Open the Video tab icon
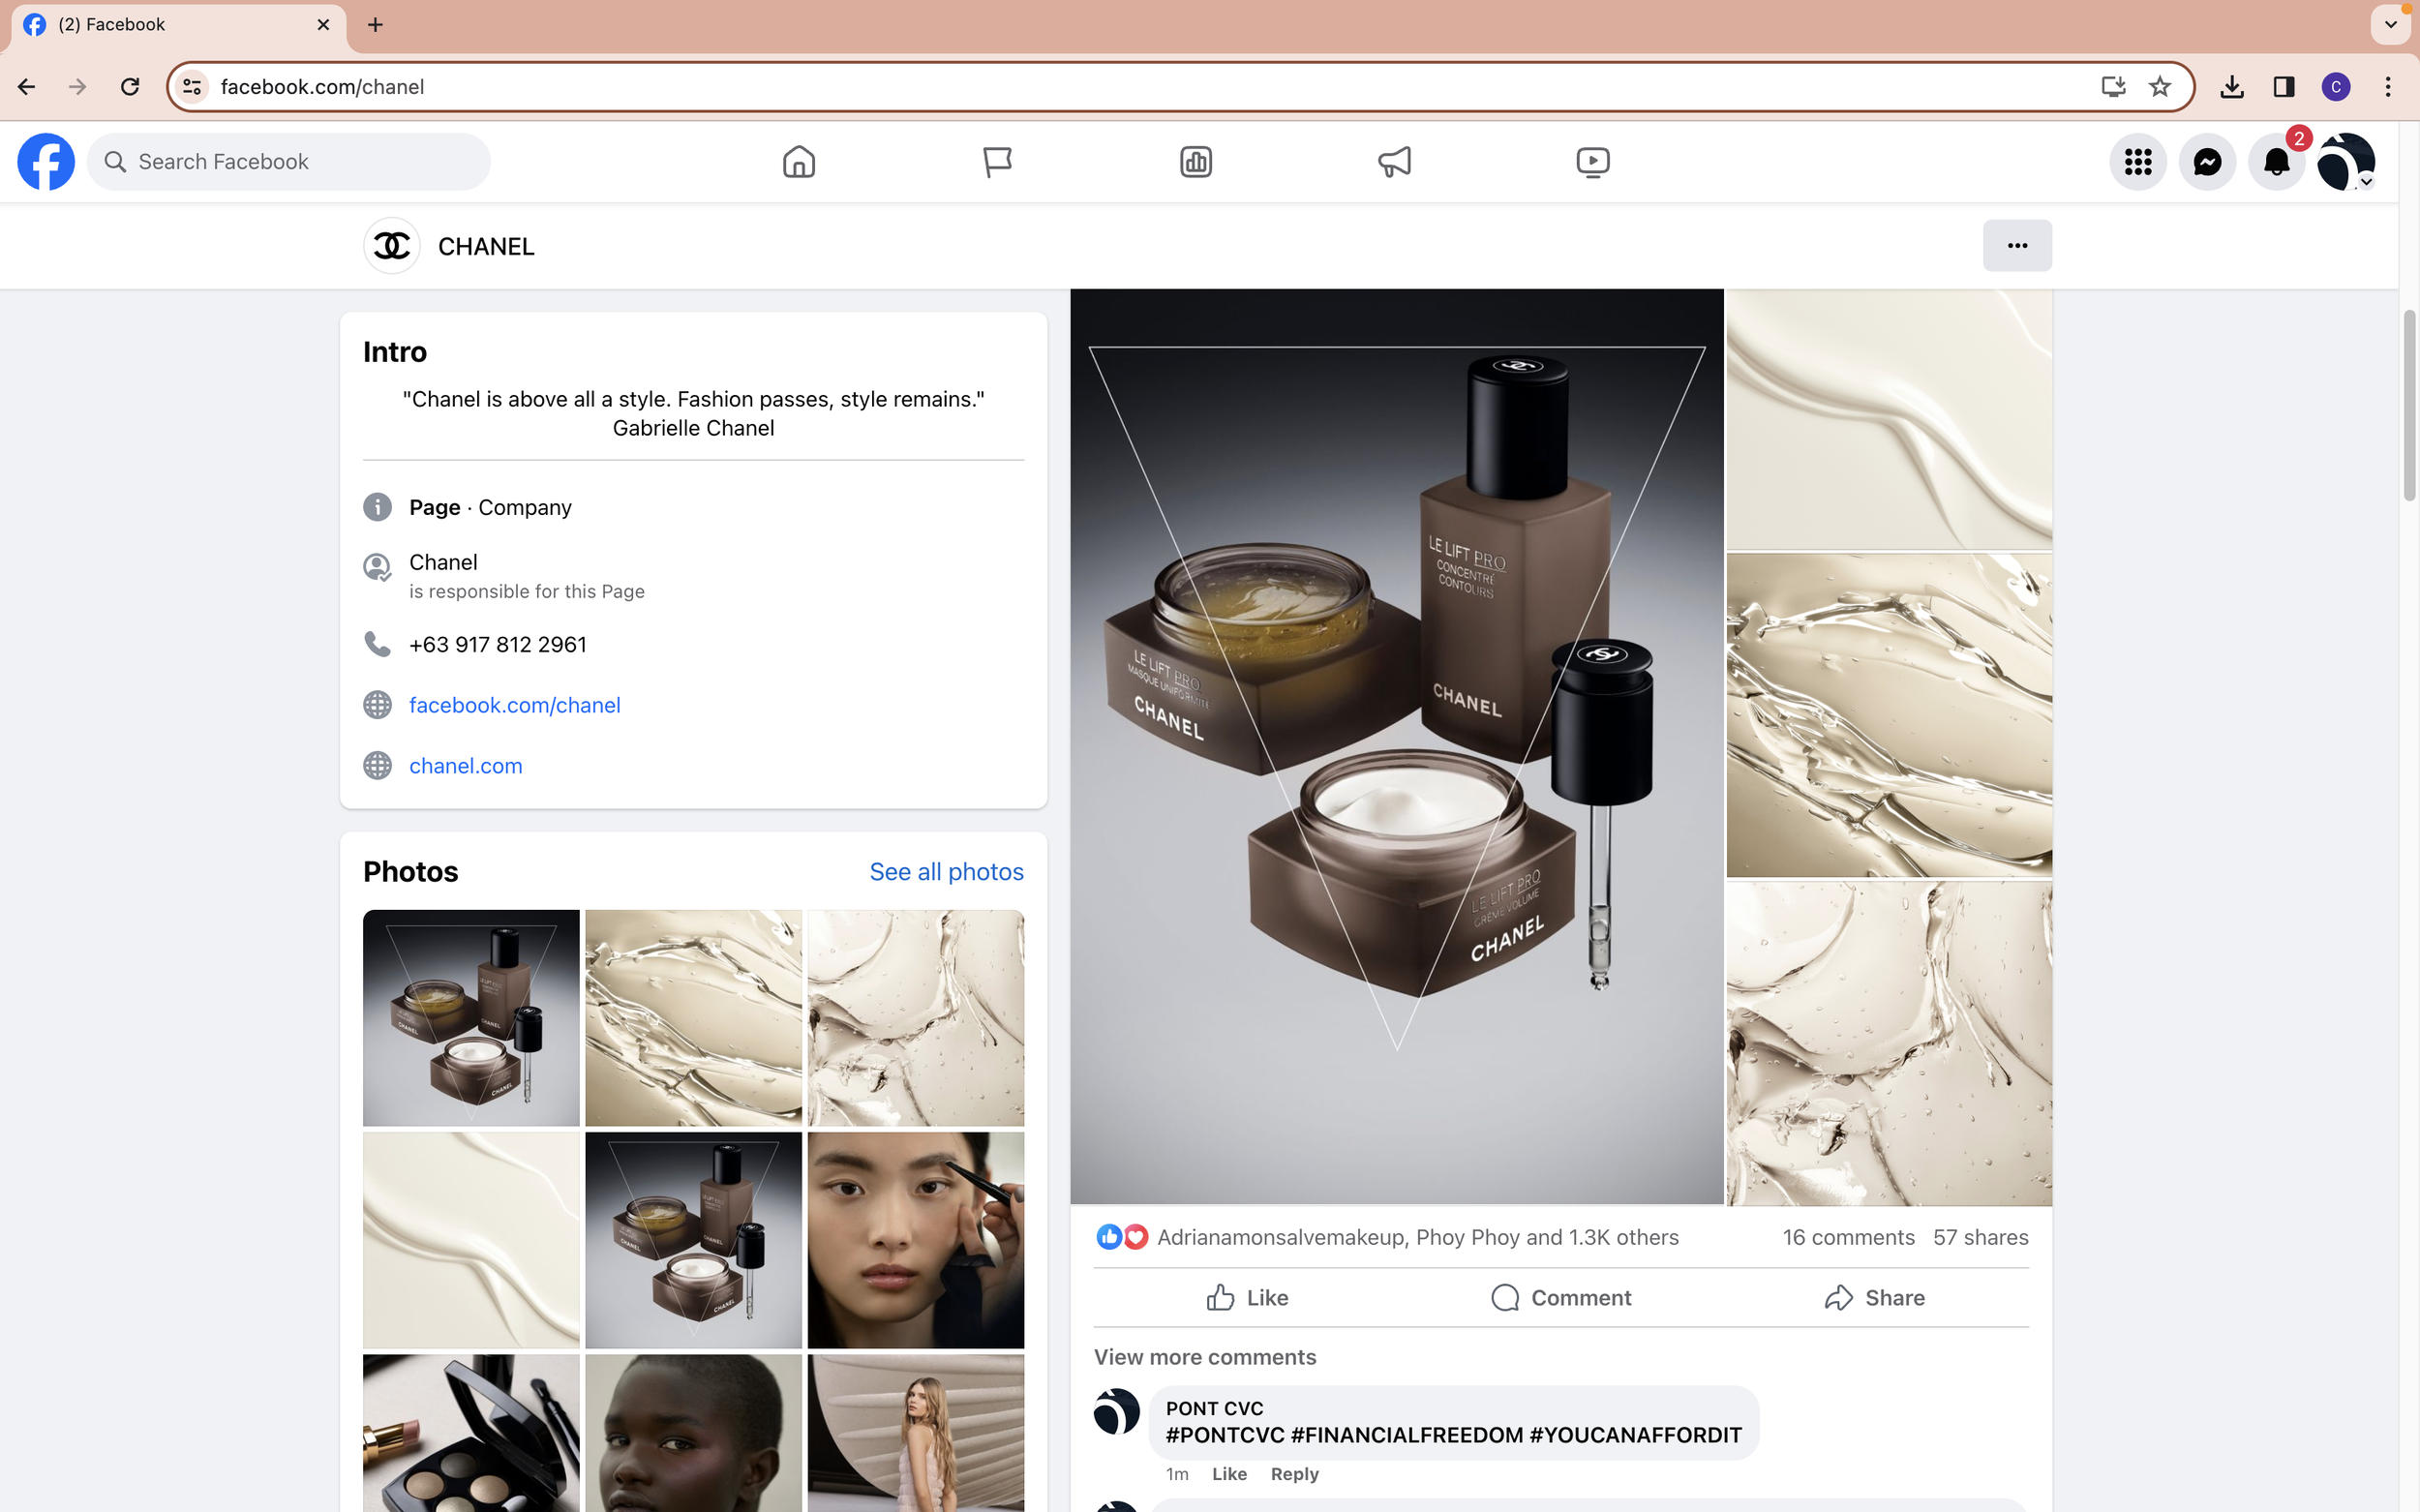This screenshot has width=2420, height=1512. (x=1592, y=162)
